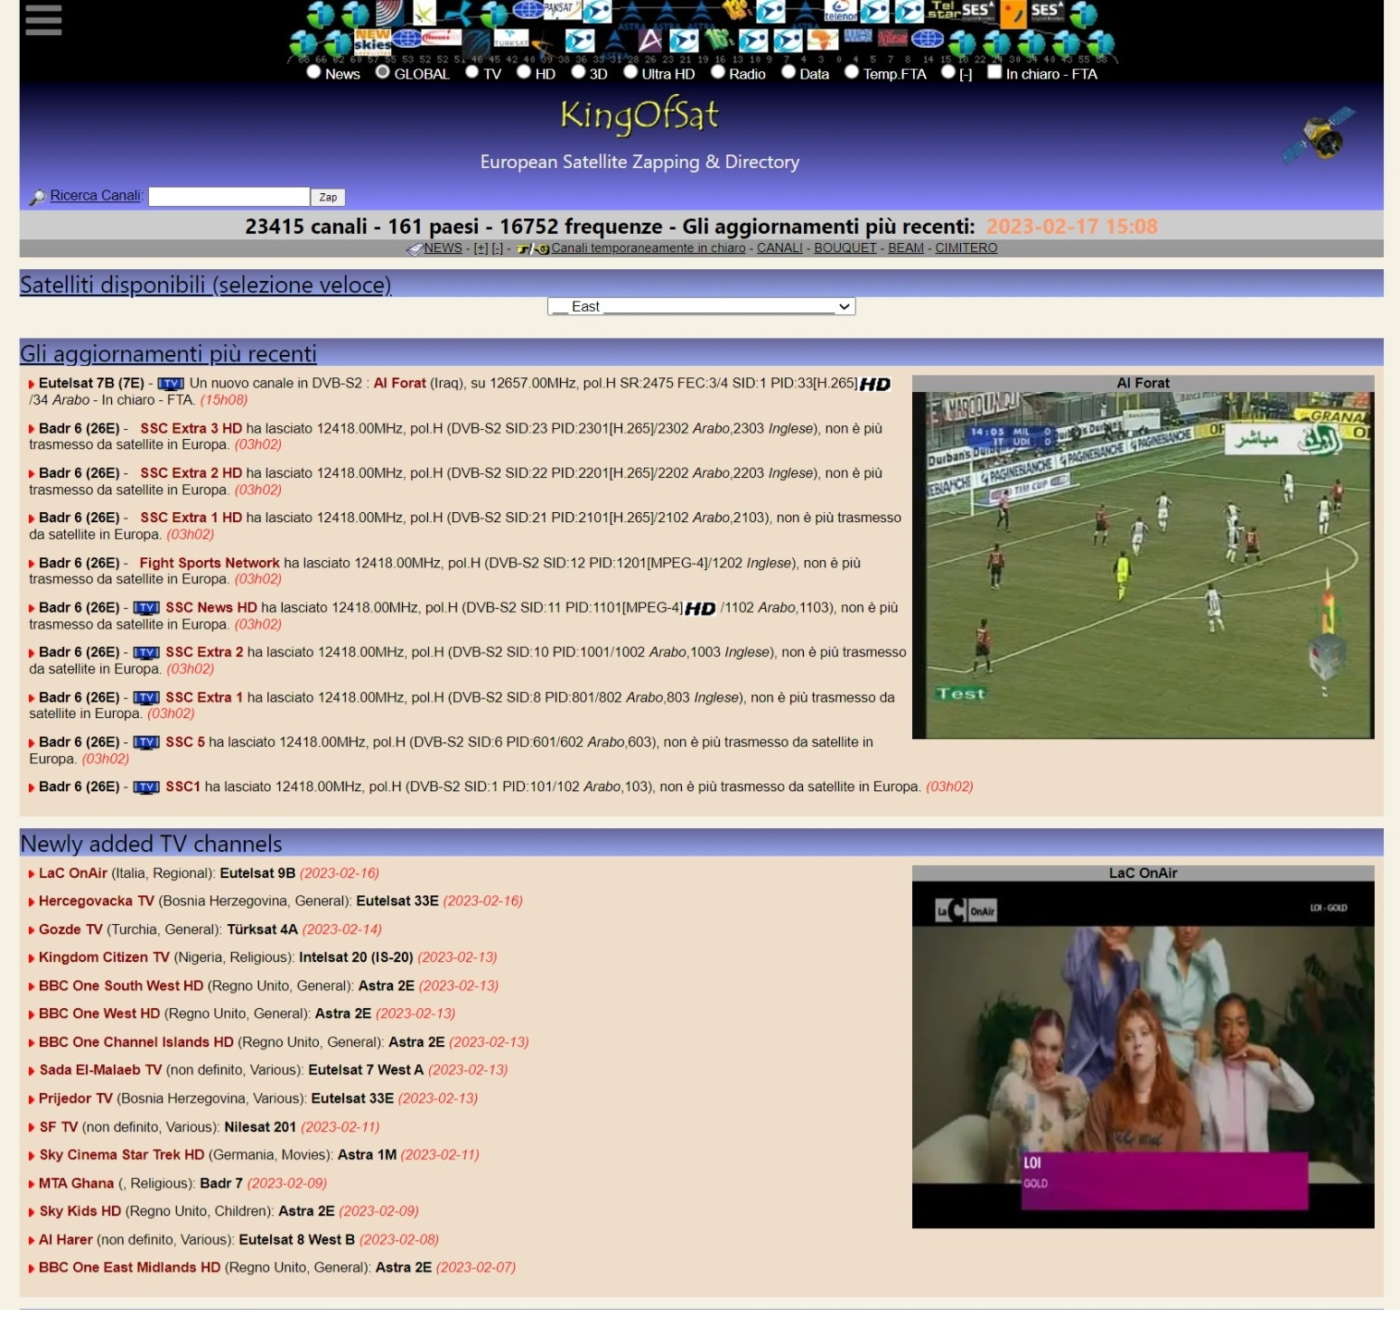Click the magnifier icon beside Ricerca Canali

37,197
